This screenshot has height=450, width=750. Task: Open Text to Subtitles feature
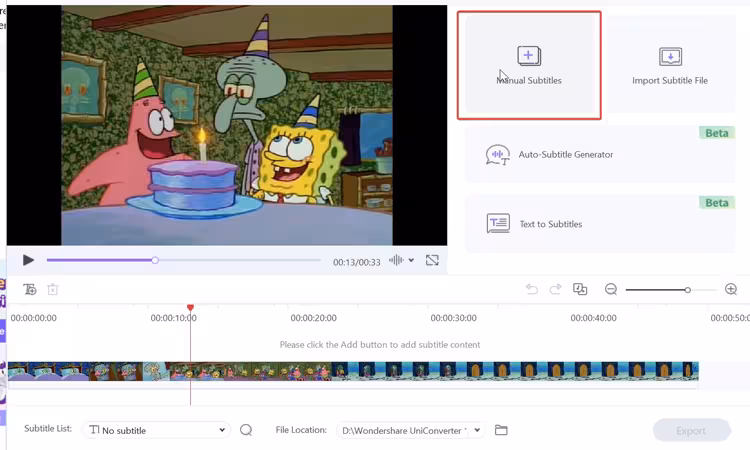[600, 224]
